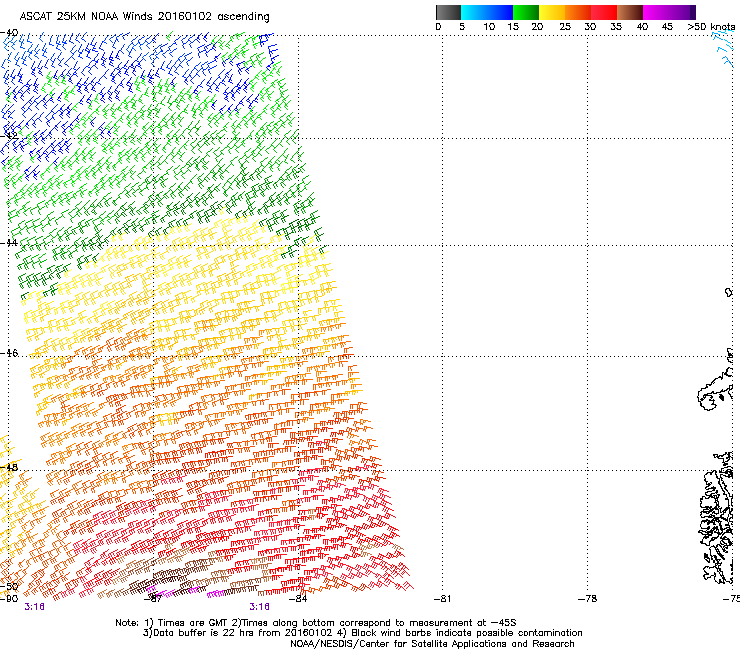Image resolution: width=740 pixels, height=650 pixels.
Task: Click the legend scale label "15"
Action: tap(513, 27)
